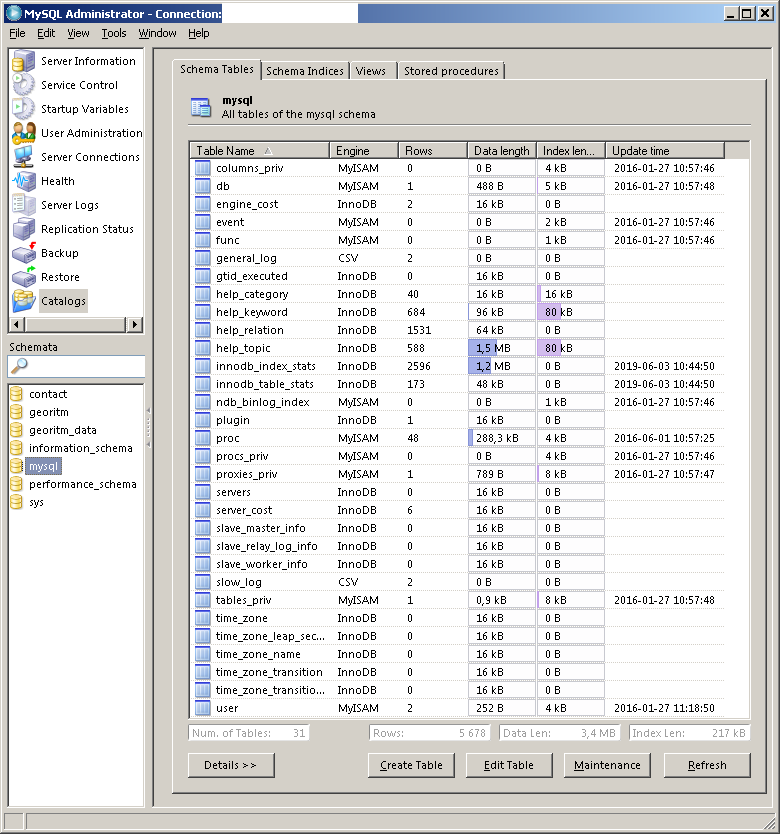Select the time_zone_name table row

coord(458,654)
